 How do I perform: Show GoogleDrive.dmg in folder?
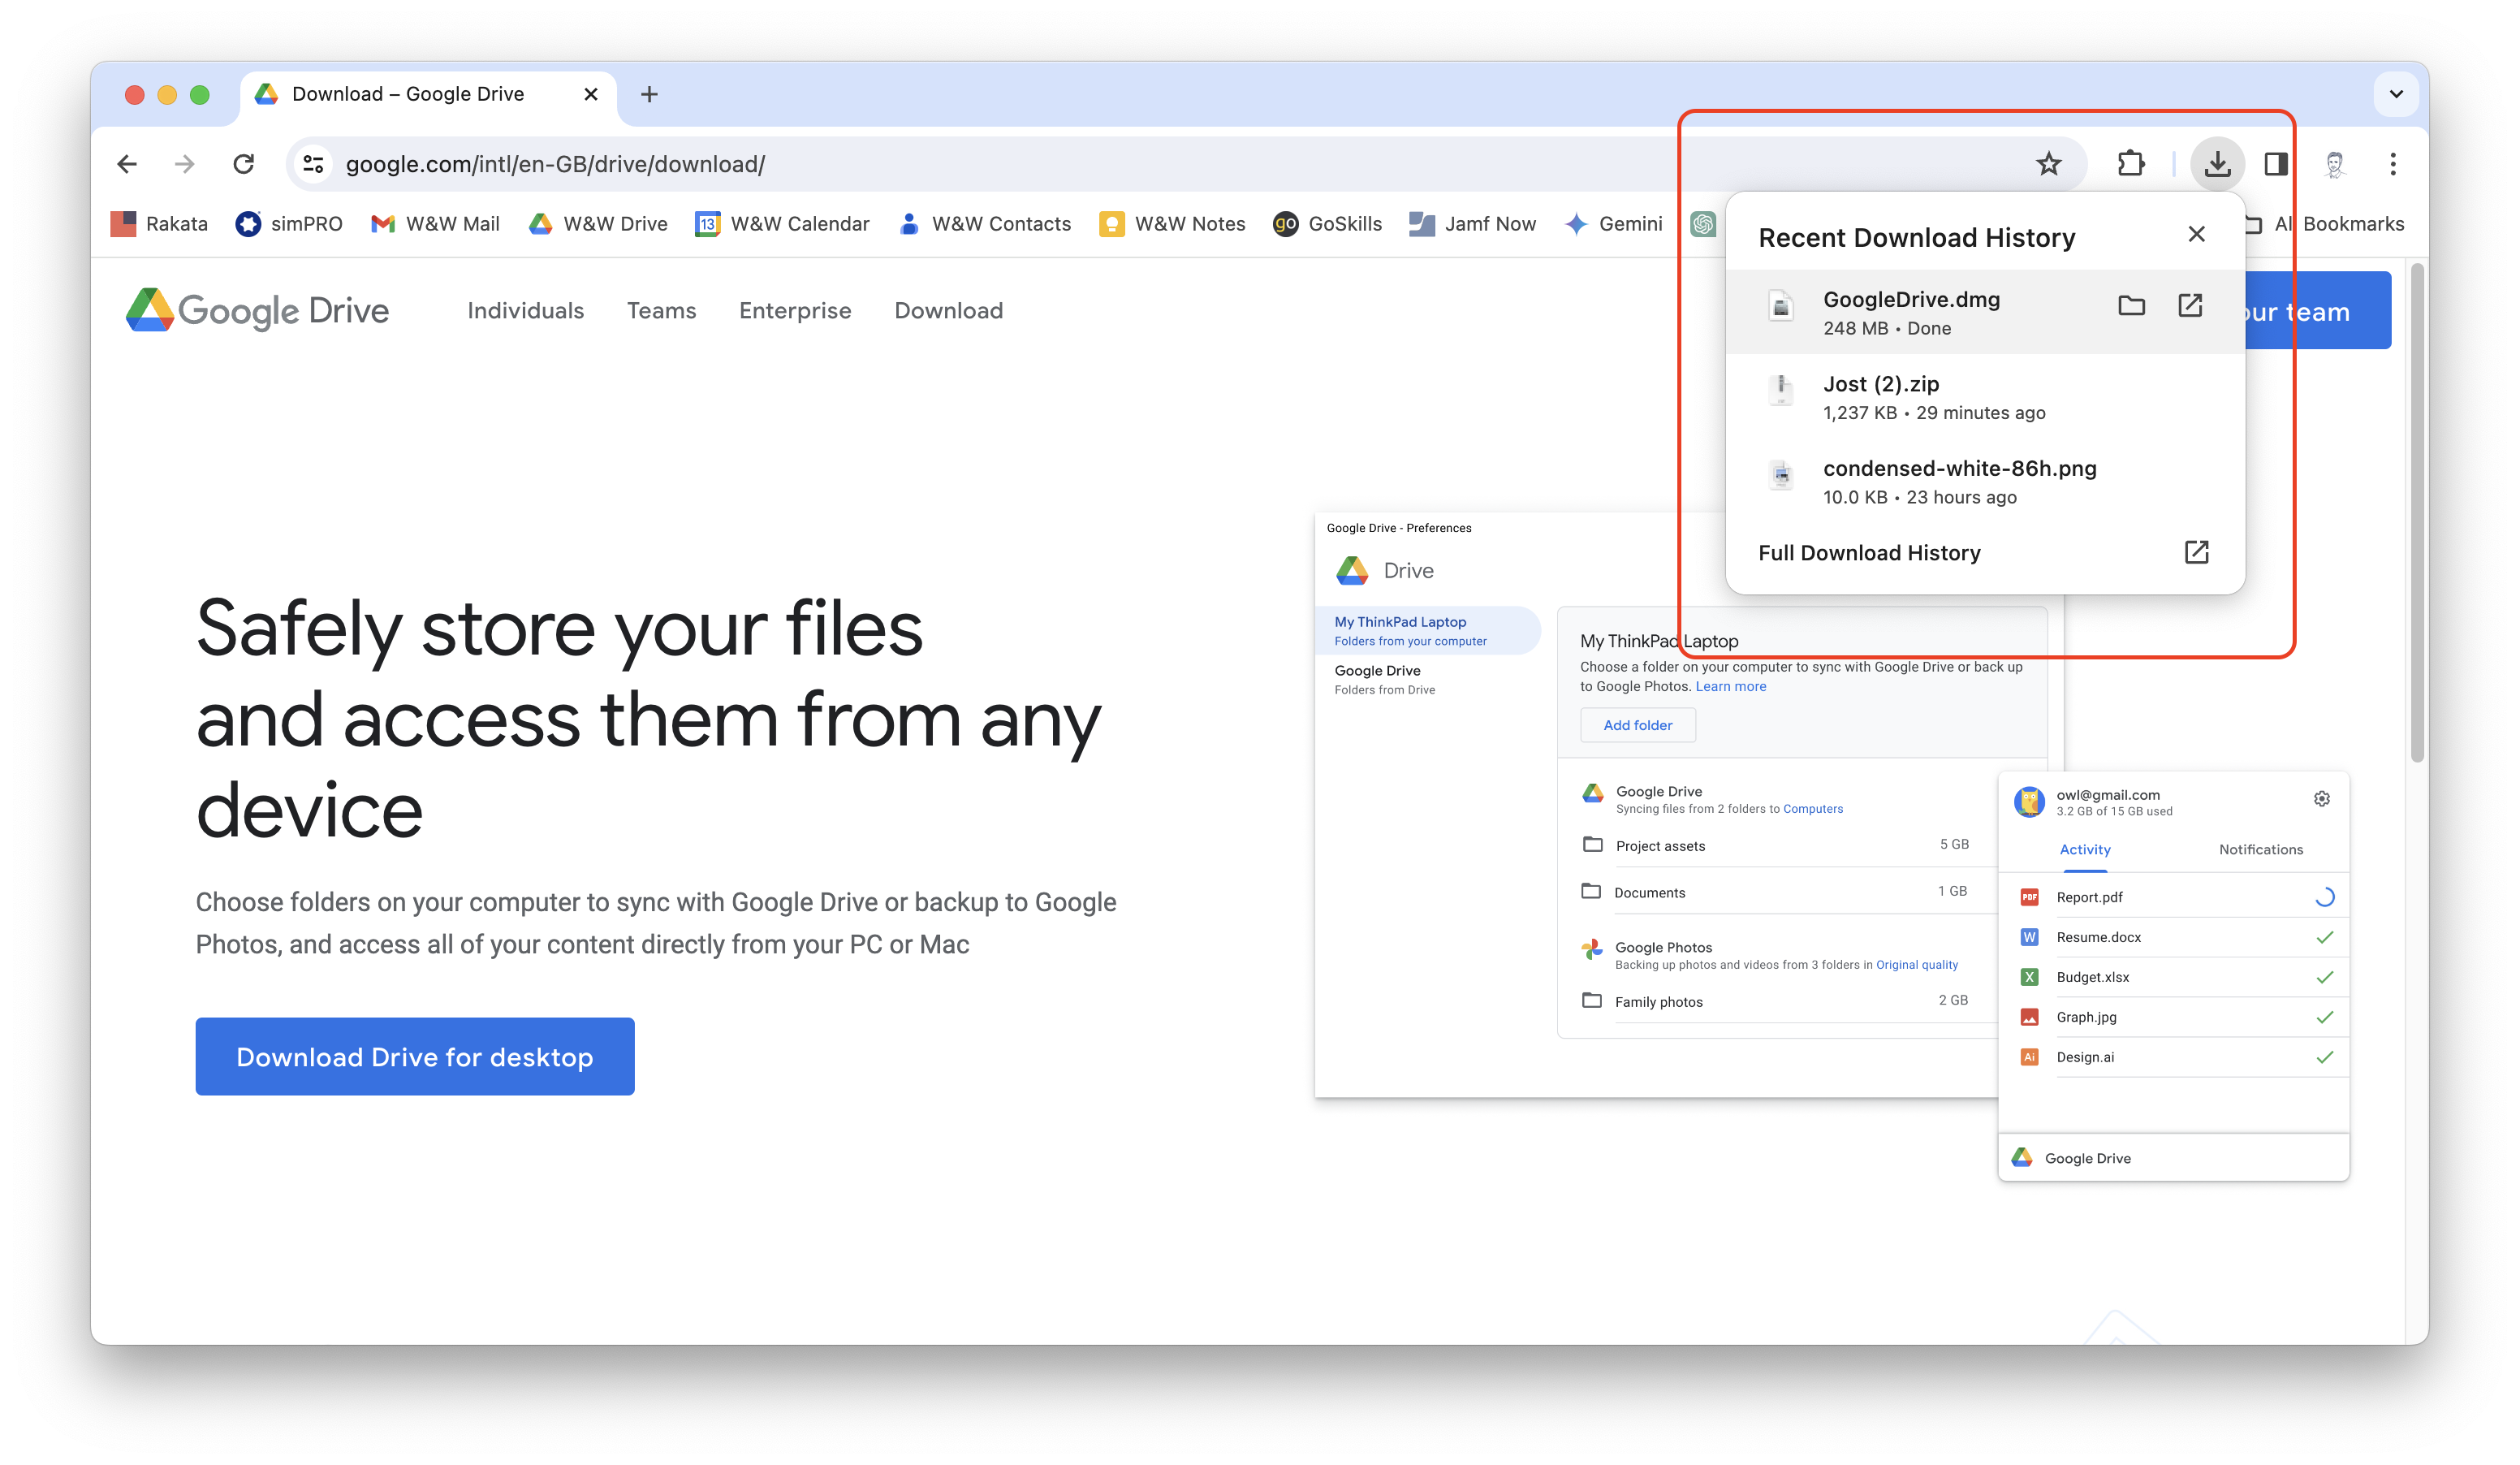tap(2131, 306)
